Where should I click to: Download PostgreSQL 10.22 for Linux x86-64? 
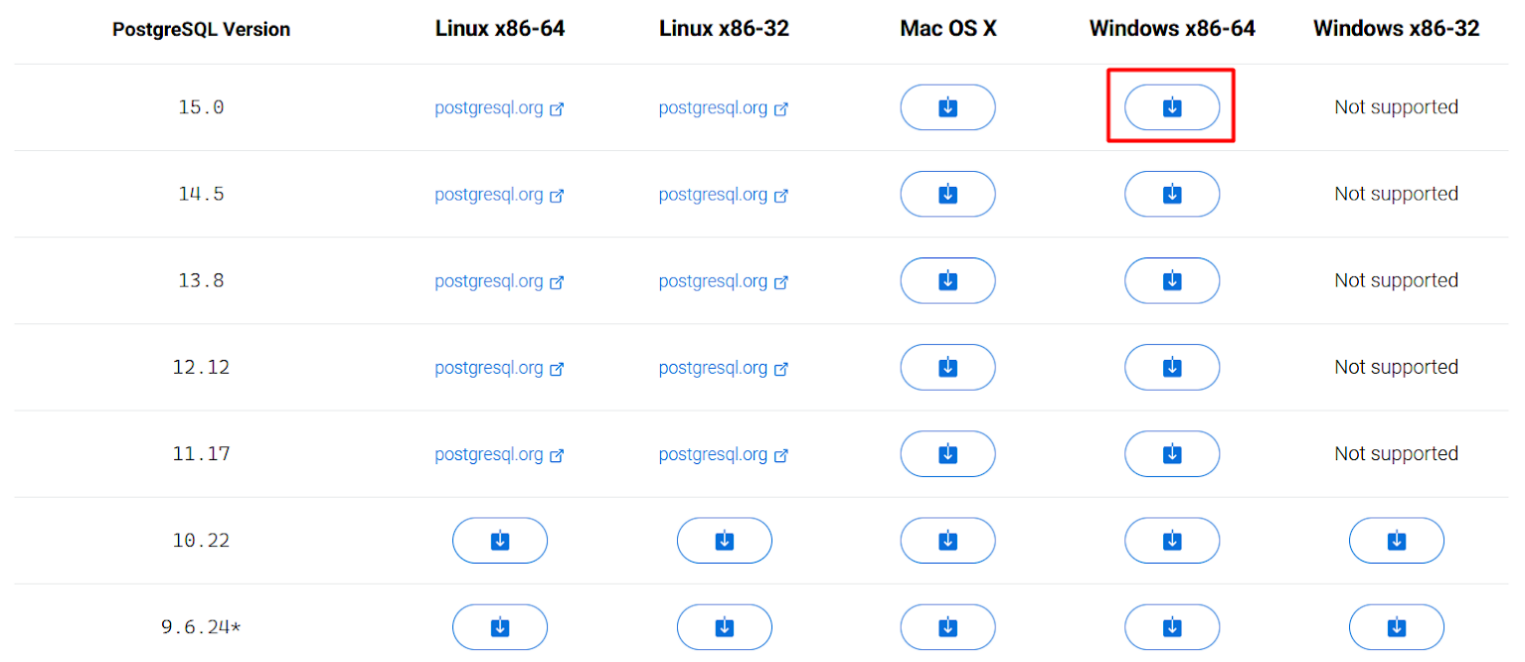coord(499,540)
